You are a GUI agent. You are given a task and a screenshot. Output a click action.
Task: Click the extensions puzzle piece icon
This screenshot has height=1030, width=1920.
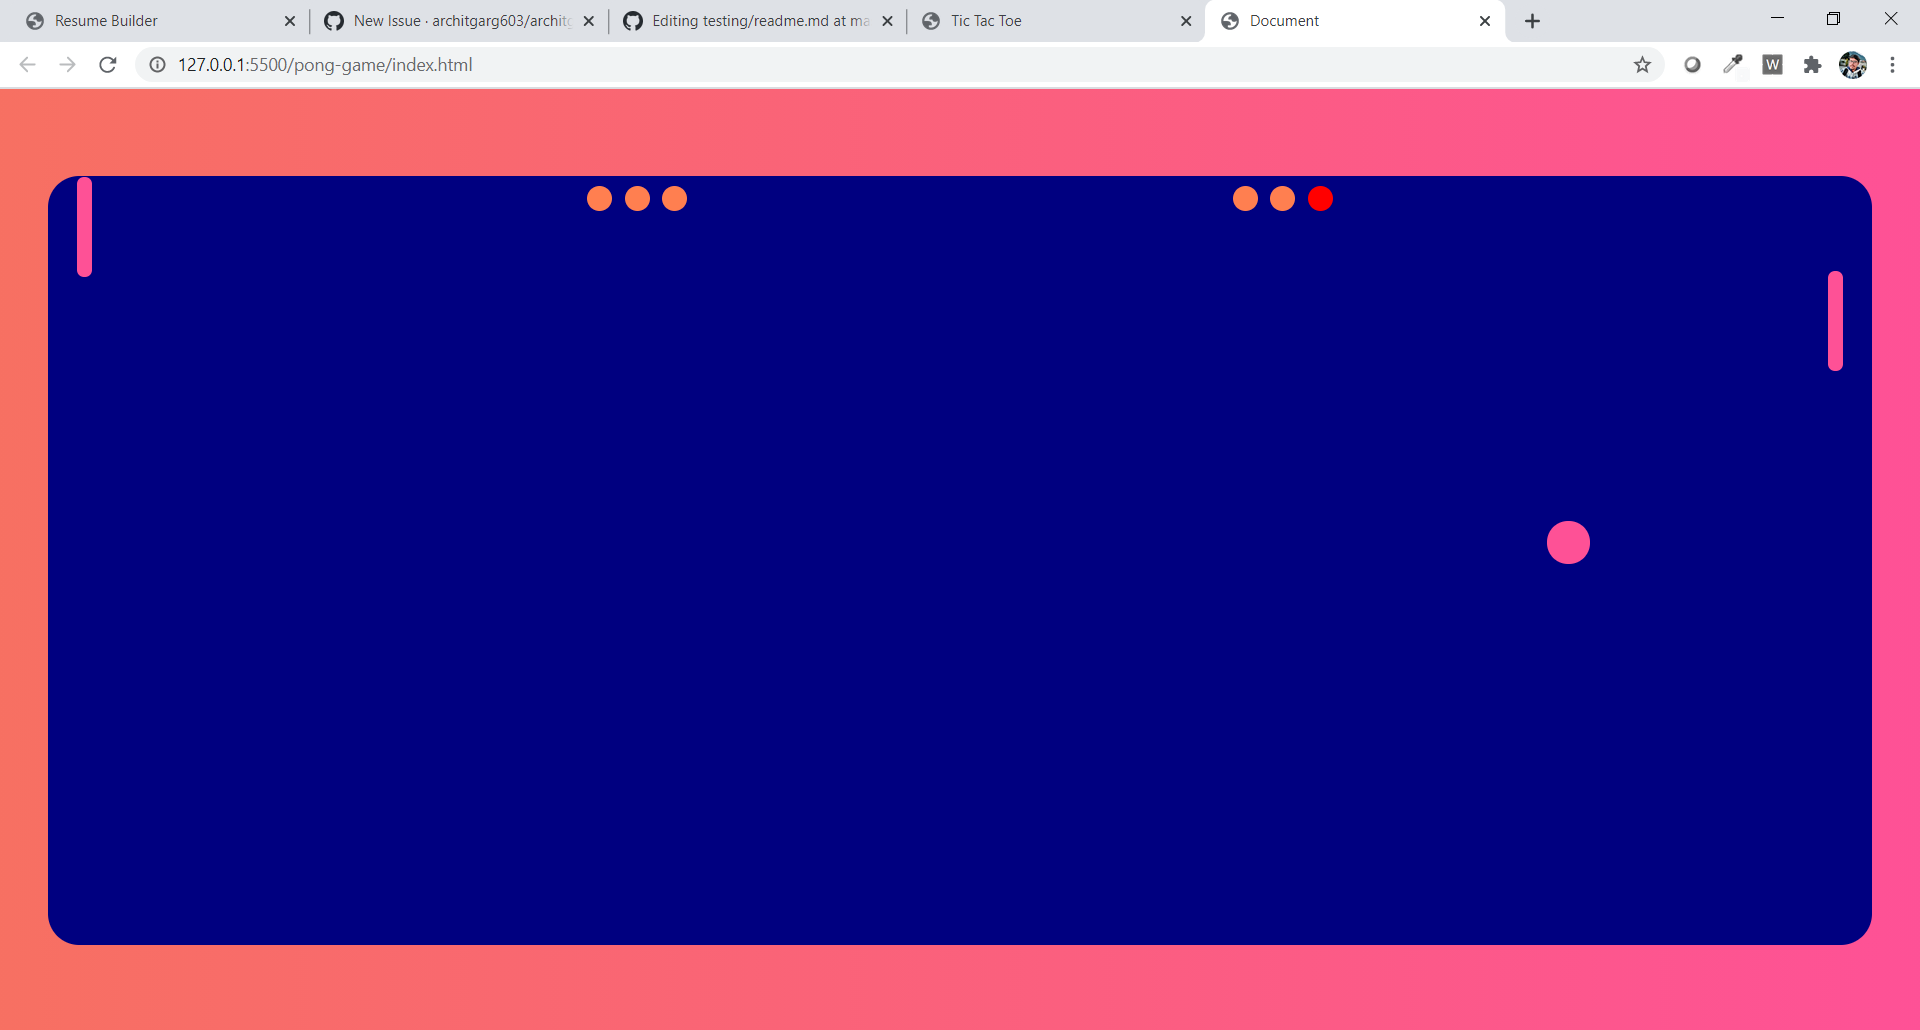point(1813,64)
